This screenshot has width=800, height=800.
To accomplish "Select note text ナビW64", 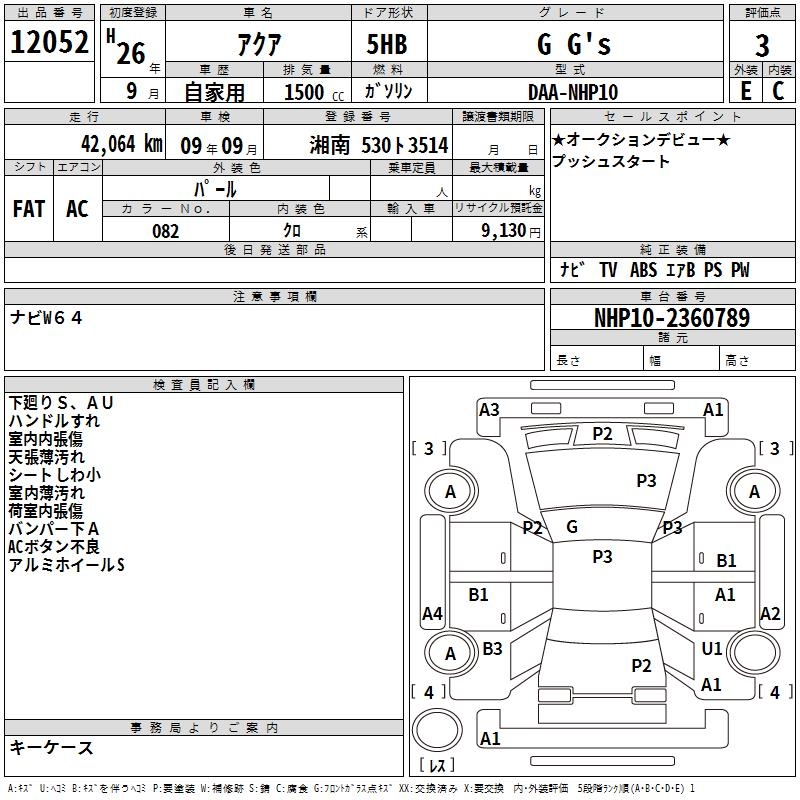I will (46, 318).
